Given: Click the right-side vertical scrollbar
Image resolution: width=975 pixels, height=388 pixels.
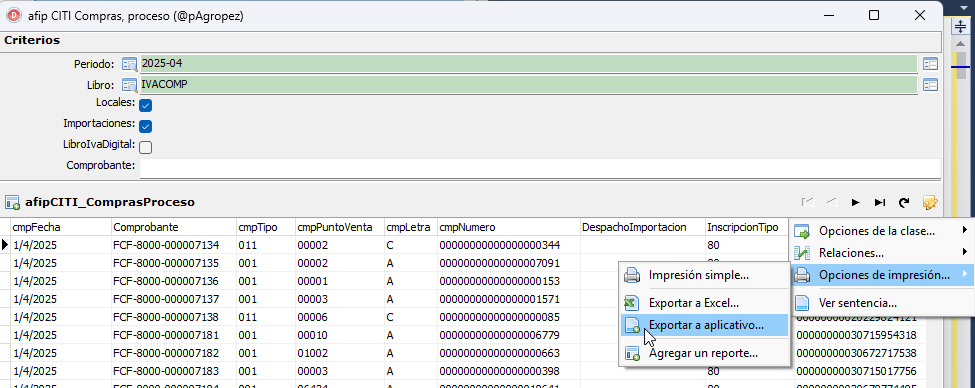Looking at the screenshot, I should click(961, 211).
